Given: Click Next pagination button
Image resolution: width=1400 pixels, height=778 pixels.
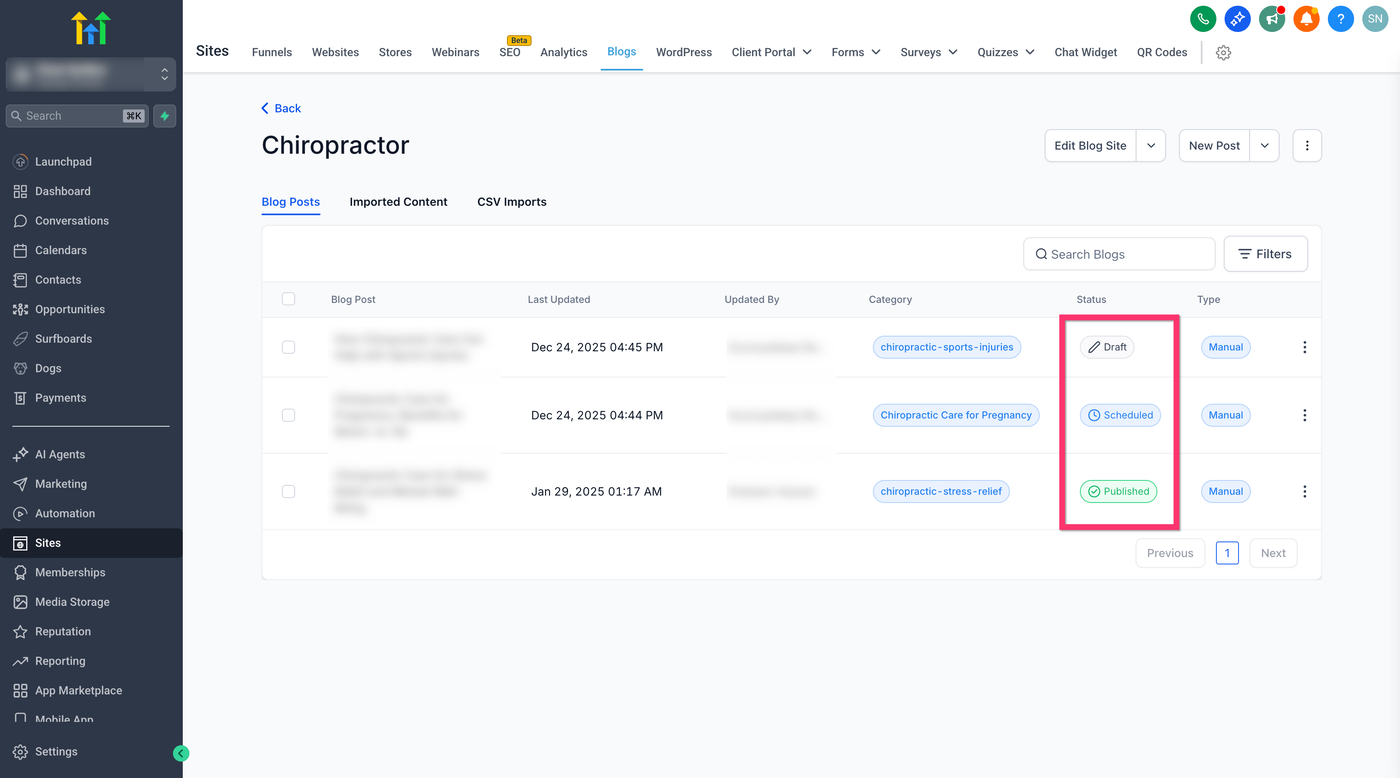Looking at the screenshot, I should 1273,553.
